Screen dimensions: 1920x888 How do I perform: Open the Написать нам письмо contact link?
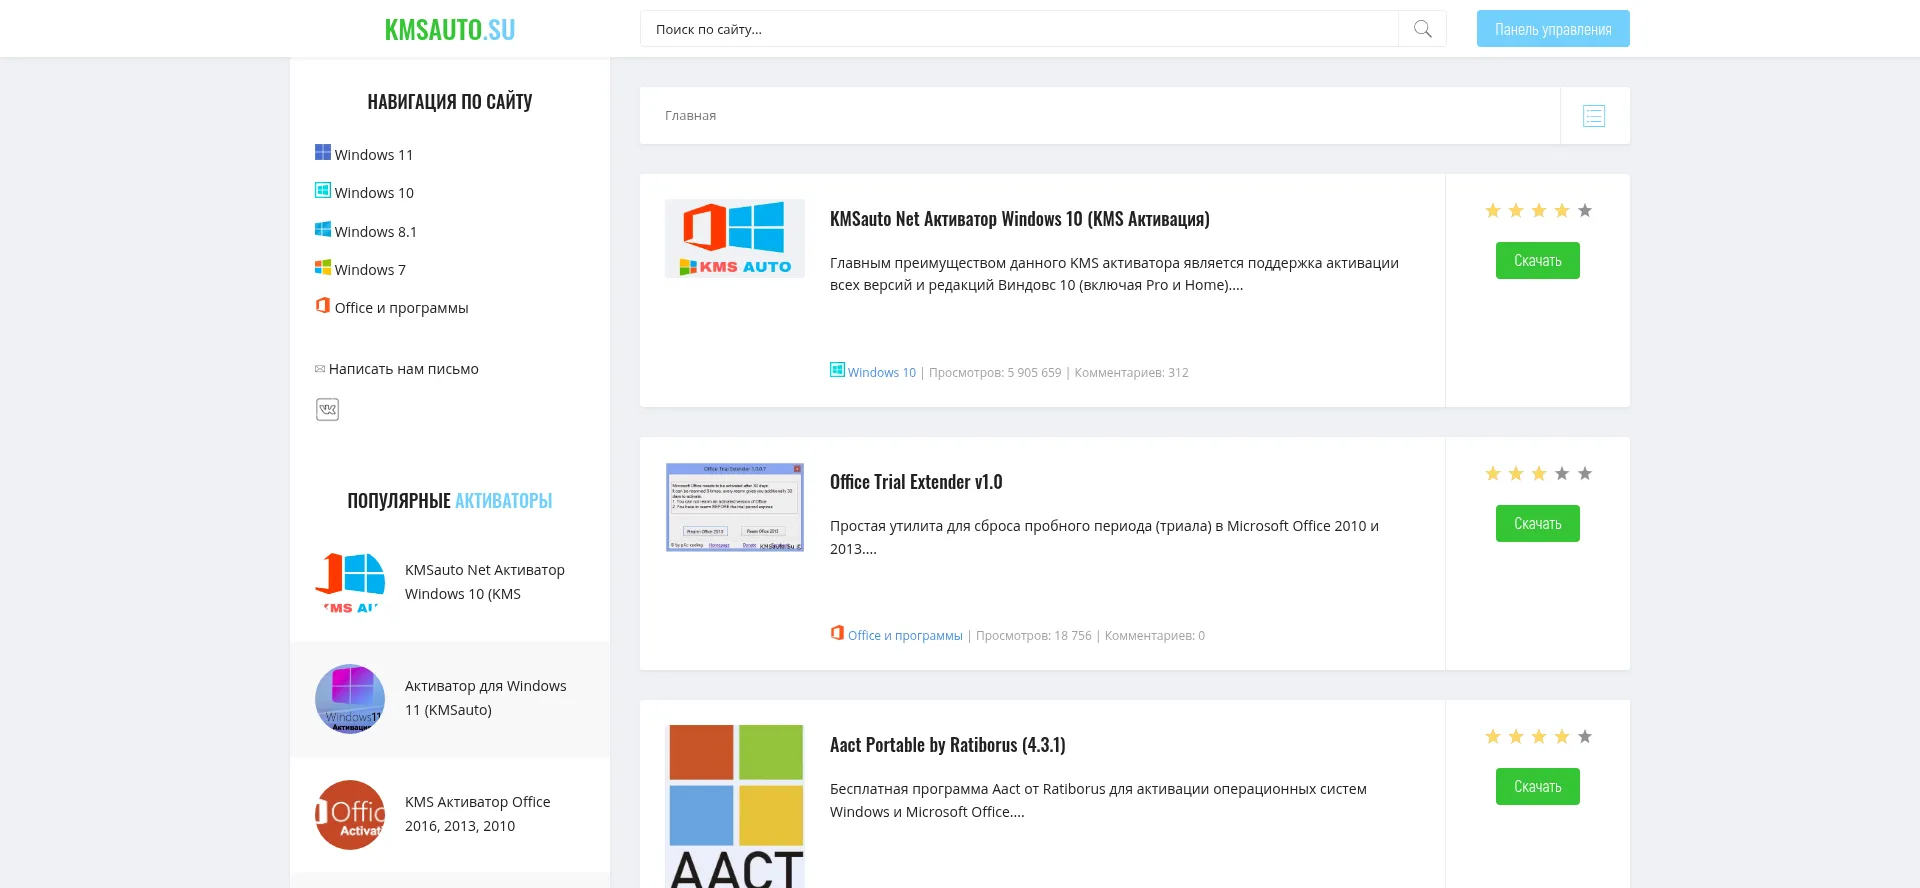tap(404, 369)
